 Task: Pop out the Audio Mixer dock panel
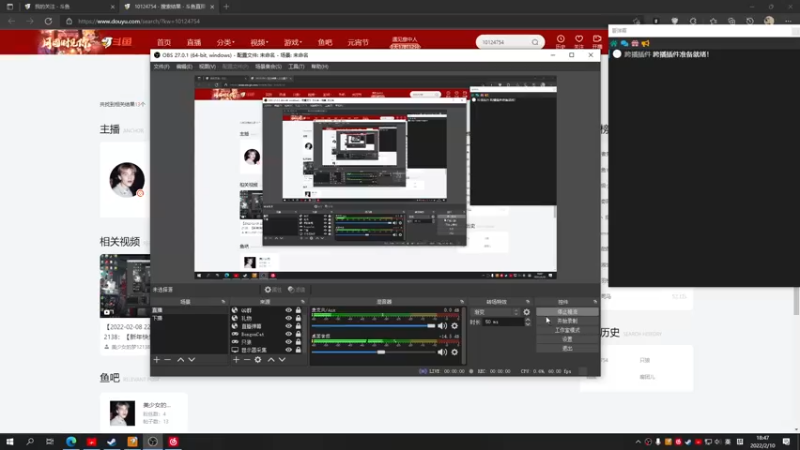tap(462, 302)
